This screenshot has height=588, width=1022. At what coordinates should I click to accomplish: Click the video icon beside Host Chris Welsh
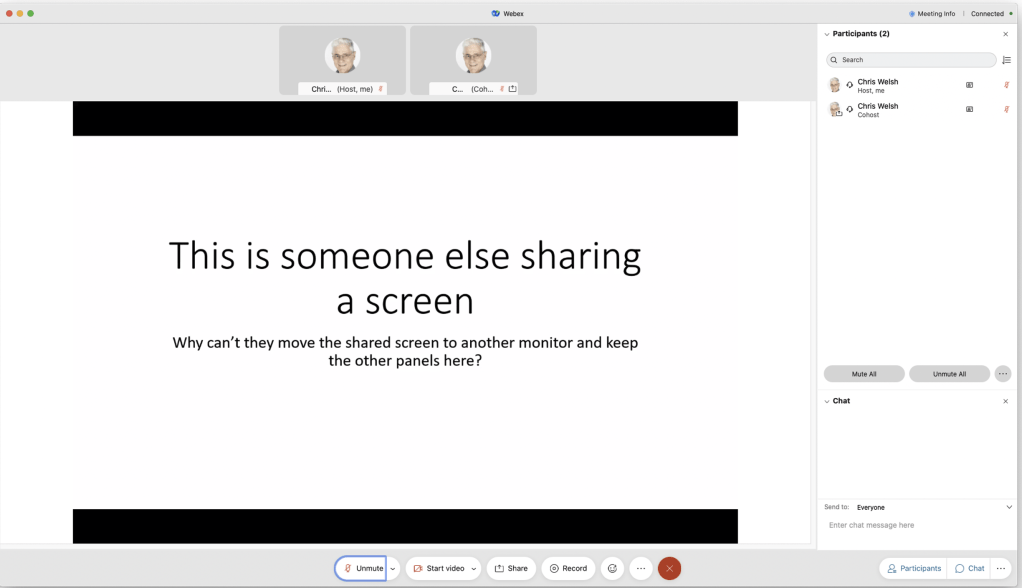click(x=969, y=85)
